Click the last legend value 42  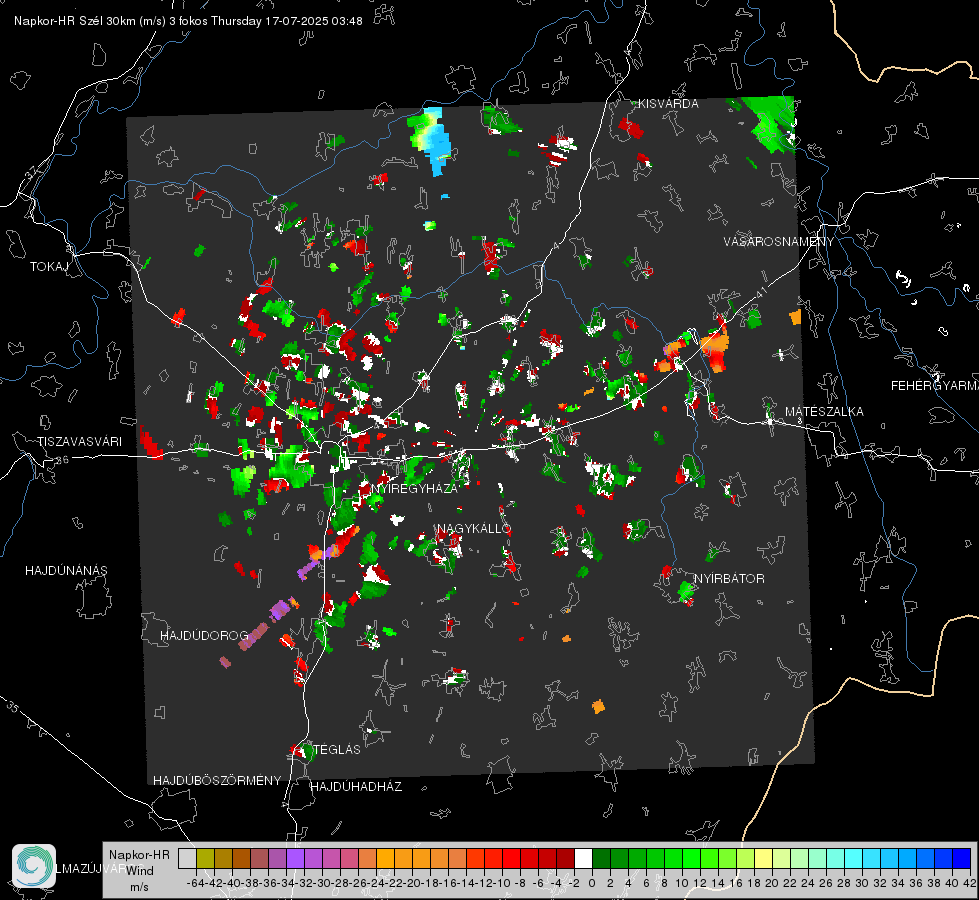[970, 883]
